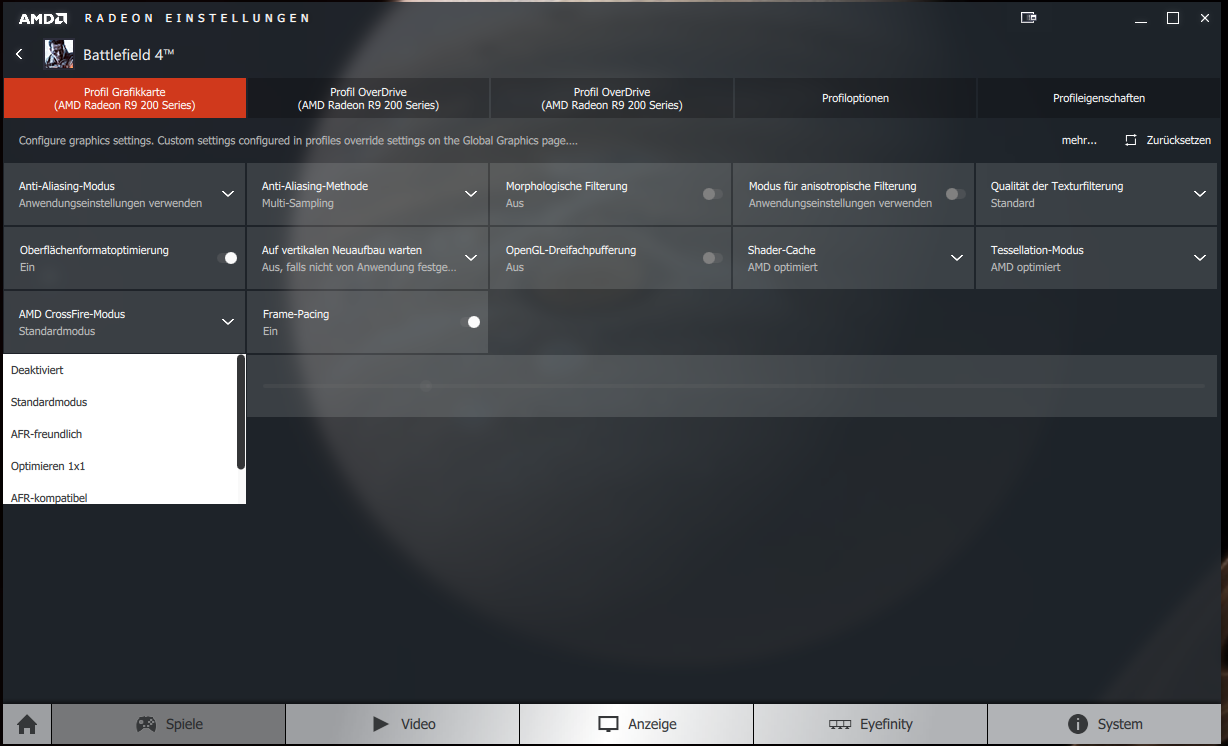Toggle Frame-Pacing switch
Viewport: 1228px width, 746px height.
[470, 322]
